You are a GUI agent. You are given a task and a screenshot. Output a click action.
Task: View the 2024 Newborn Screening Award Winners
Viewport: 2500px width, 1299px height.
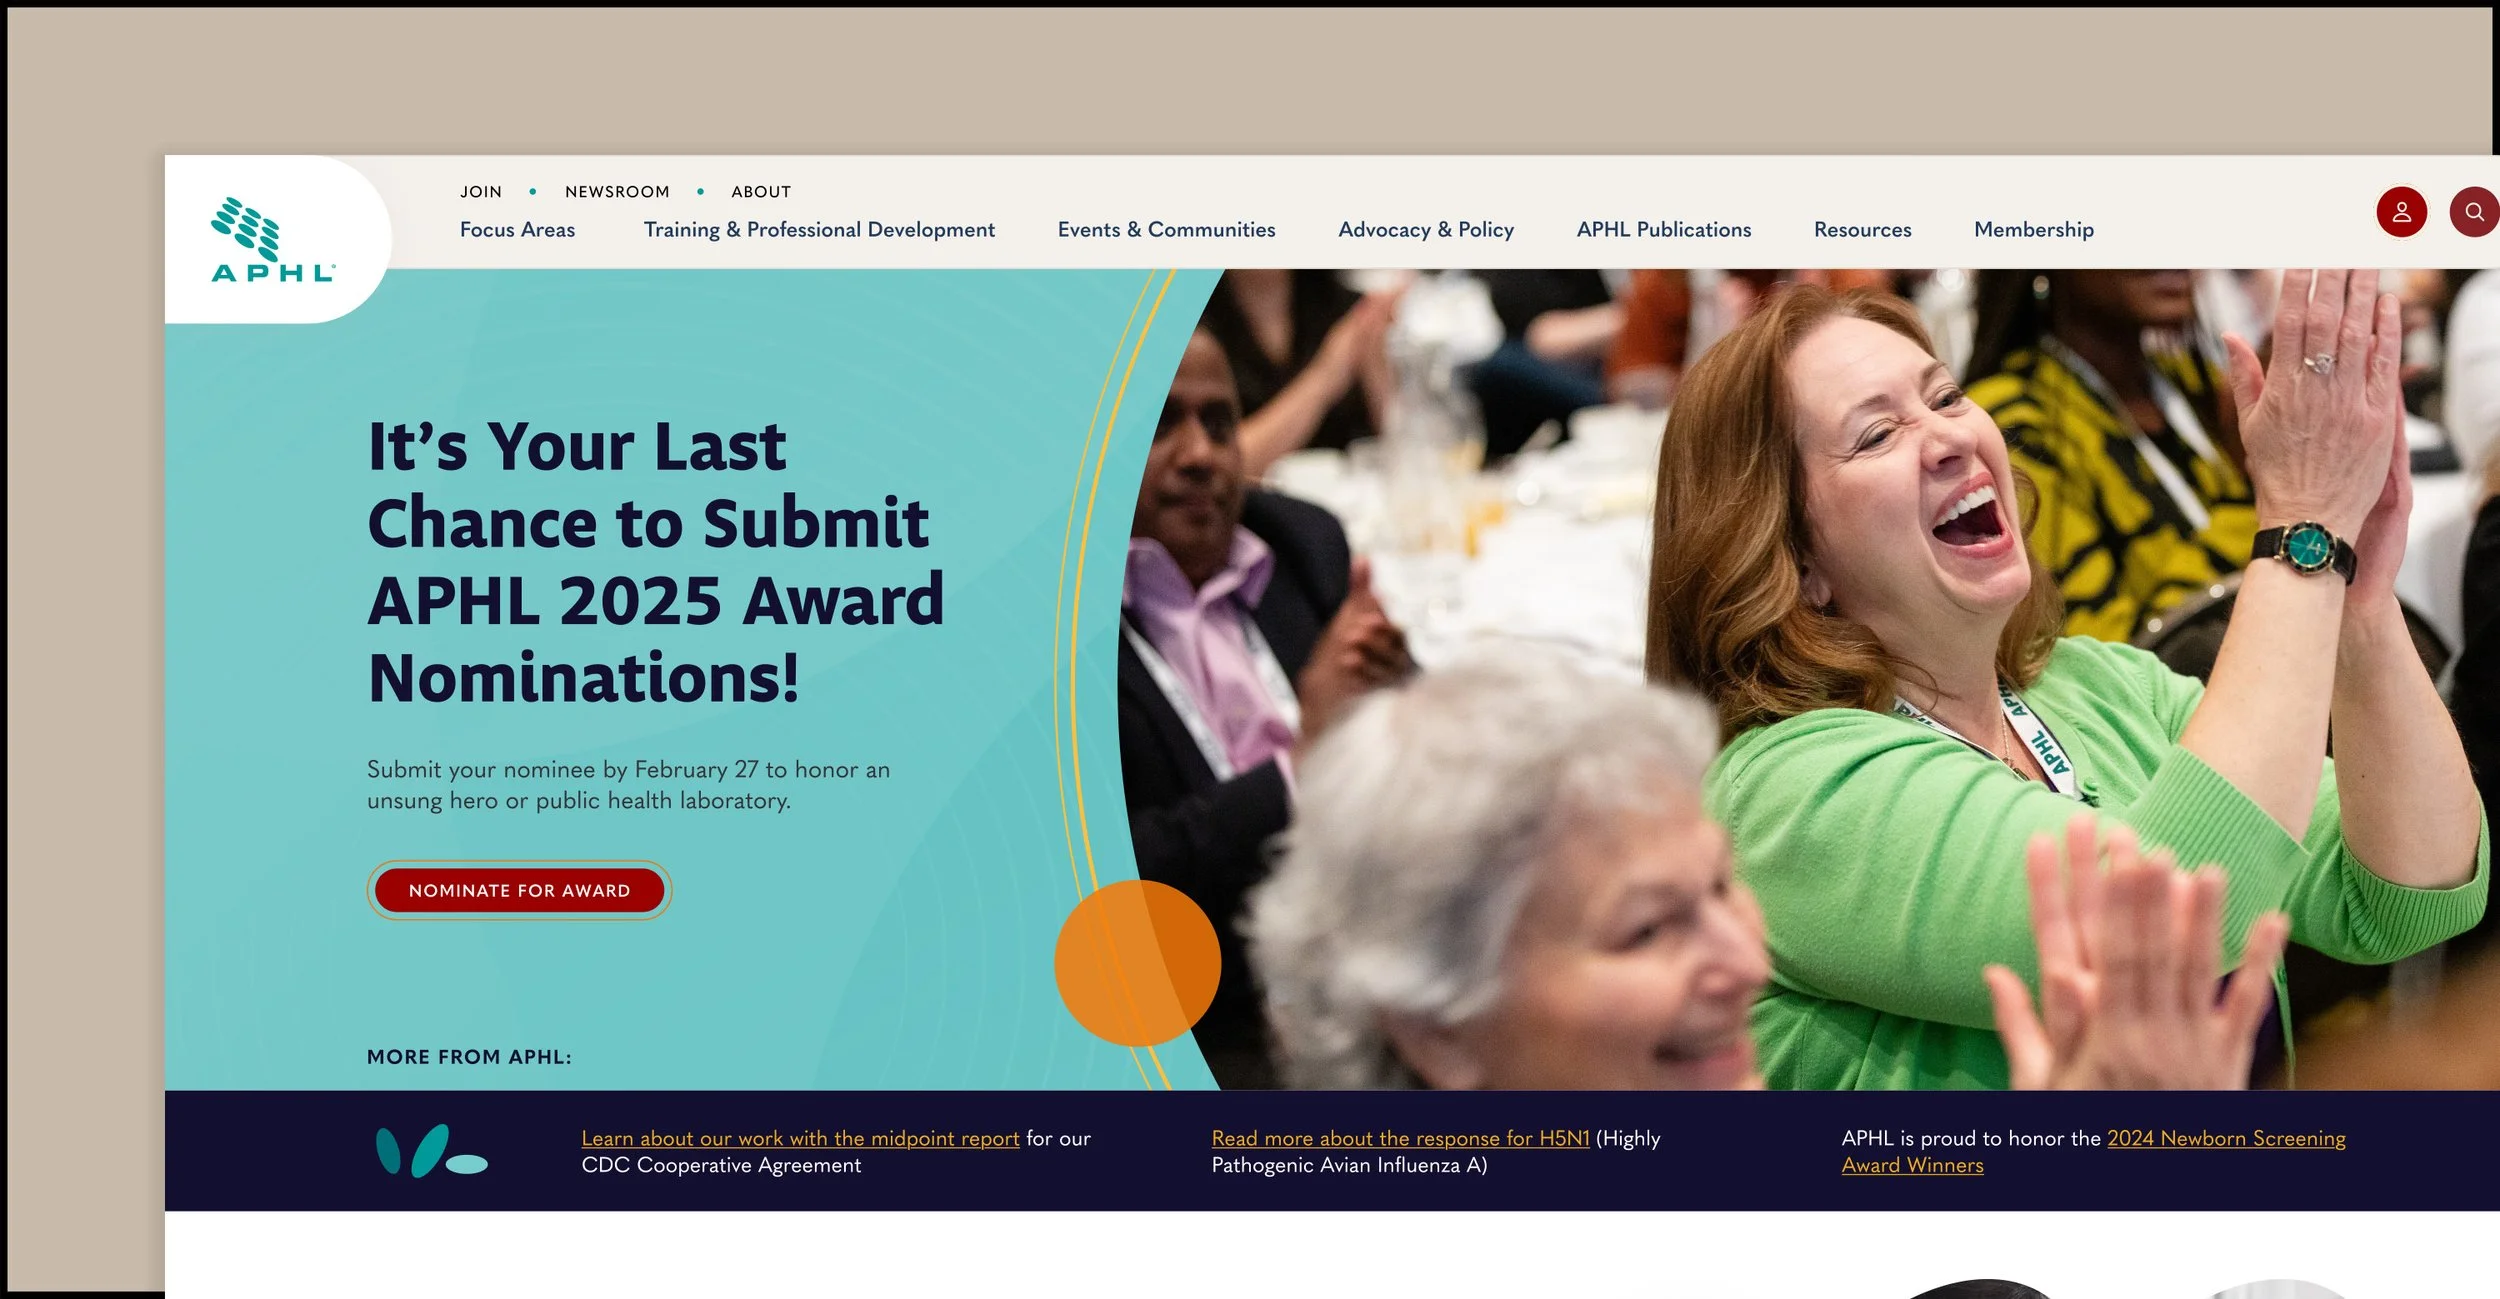click(x=2225, y=1138)
